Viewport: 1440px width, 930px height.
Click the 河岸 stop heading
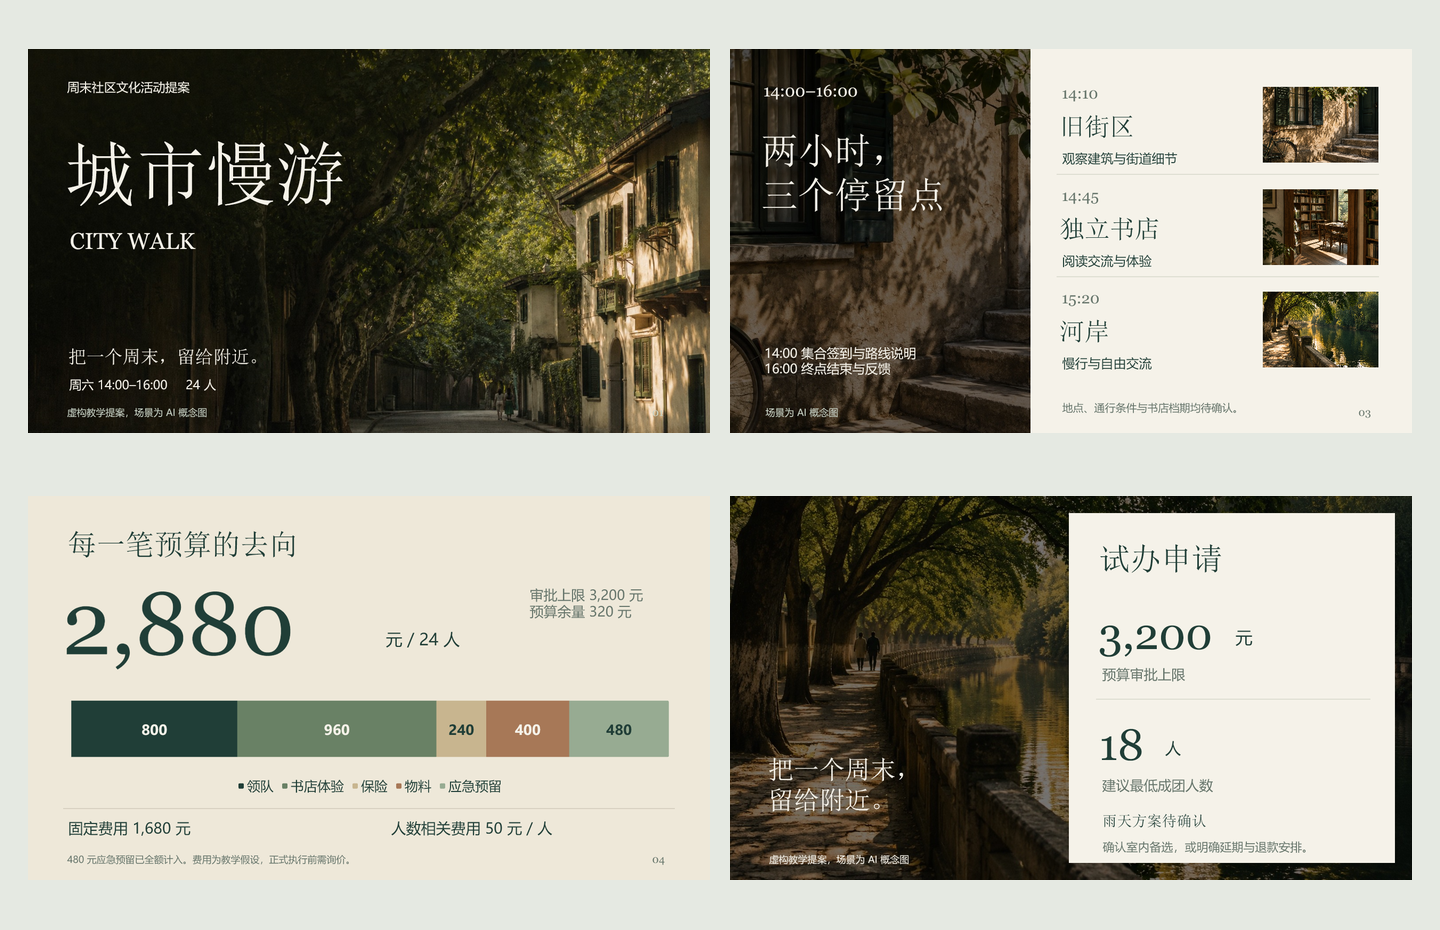1085,331
